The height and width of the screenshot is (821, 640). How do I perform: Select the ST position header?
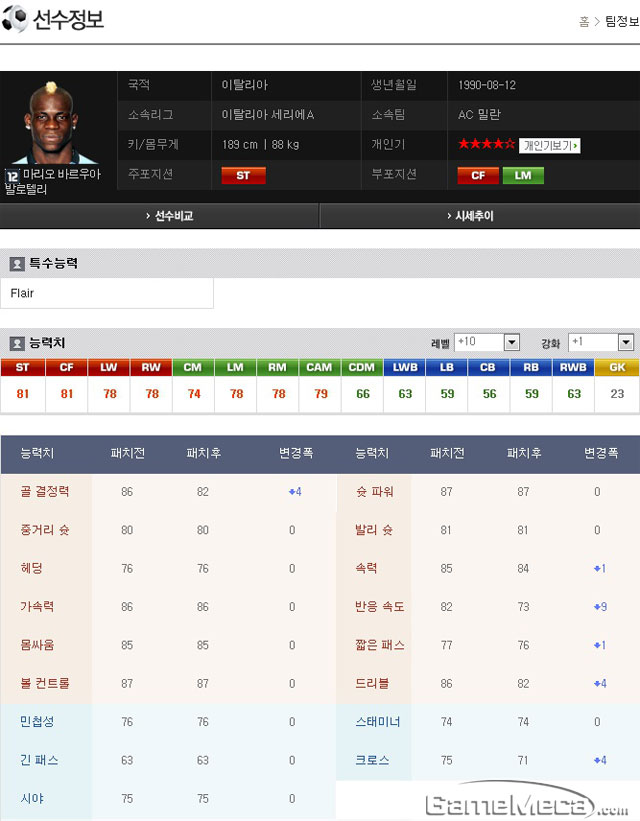[x=23, y=368]
